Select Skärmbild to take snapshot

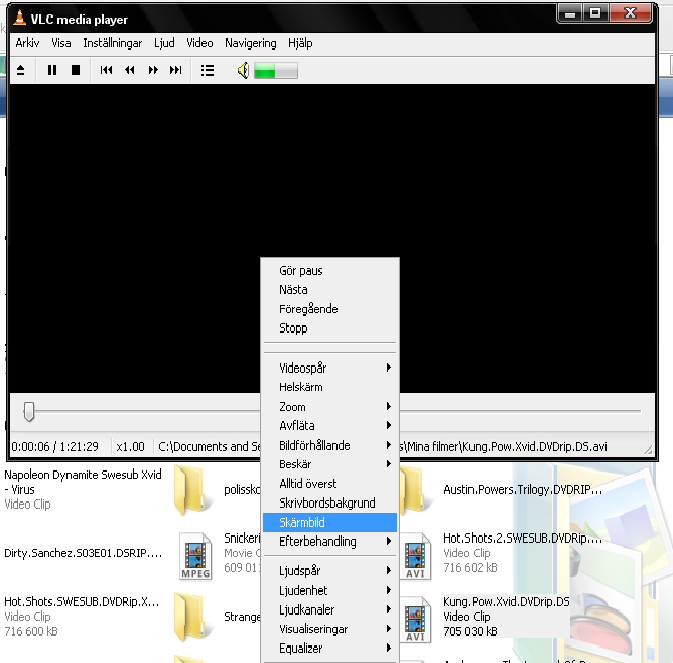[x=330, y=522]
